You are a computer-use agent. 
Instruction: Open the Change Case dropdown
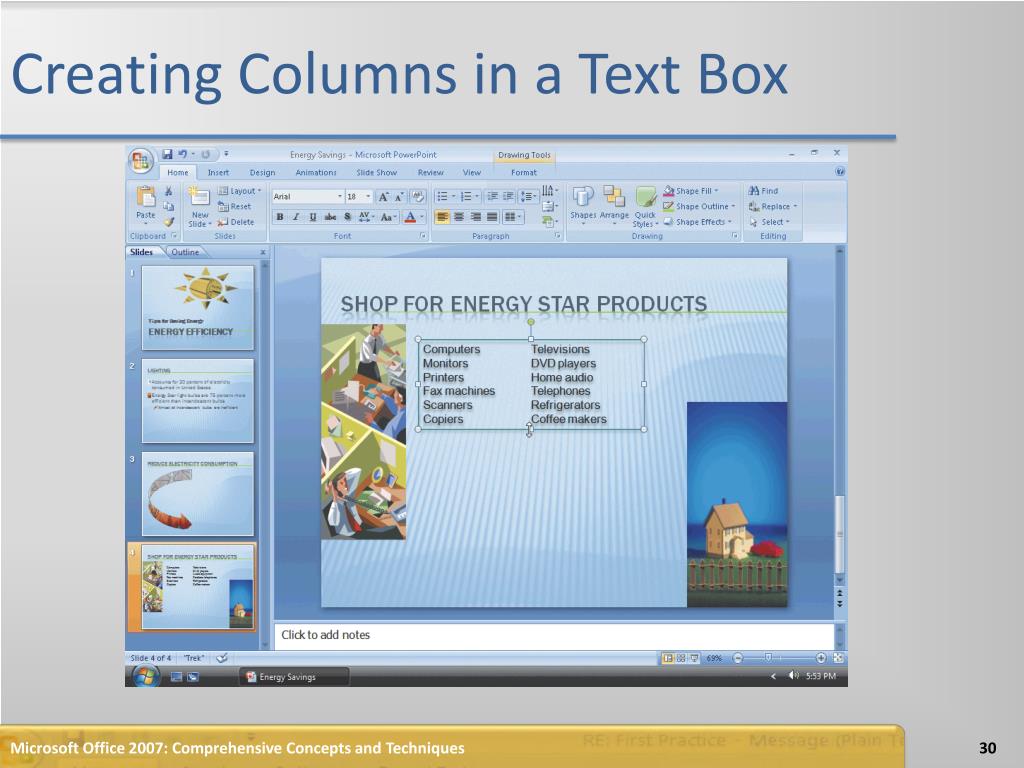pos(388,217)
